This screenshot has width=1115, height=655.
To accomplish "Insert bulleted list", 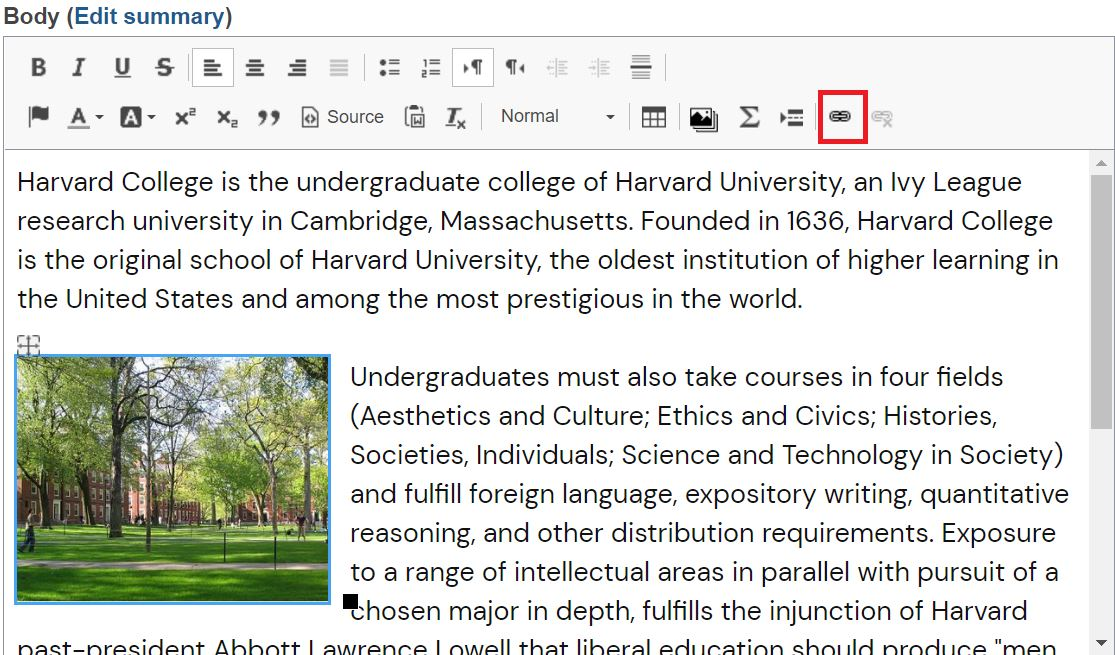I will [x=389, y=68].
